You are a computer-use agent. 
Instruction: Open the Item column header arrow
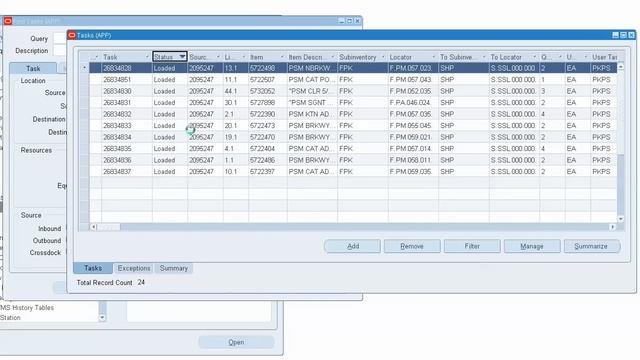tap(282, 57)
